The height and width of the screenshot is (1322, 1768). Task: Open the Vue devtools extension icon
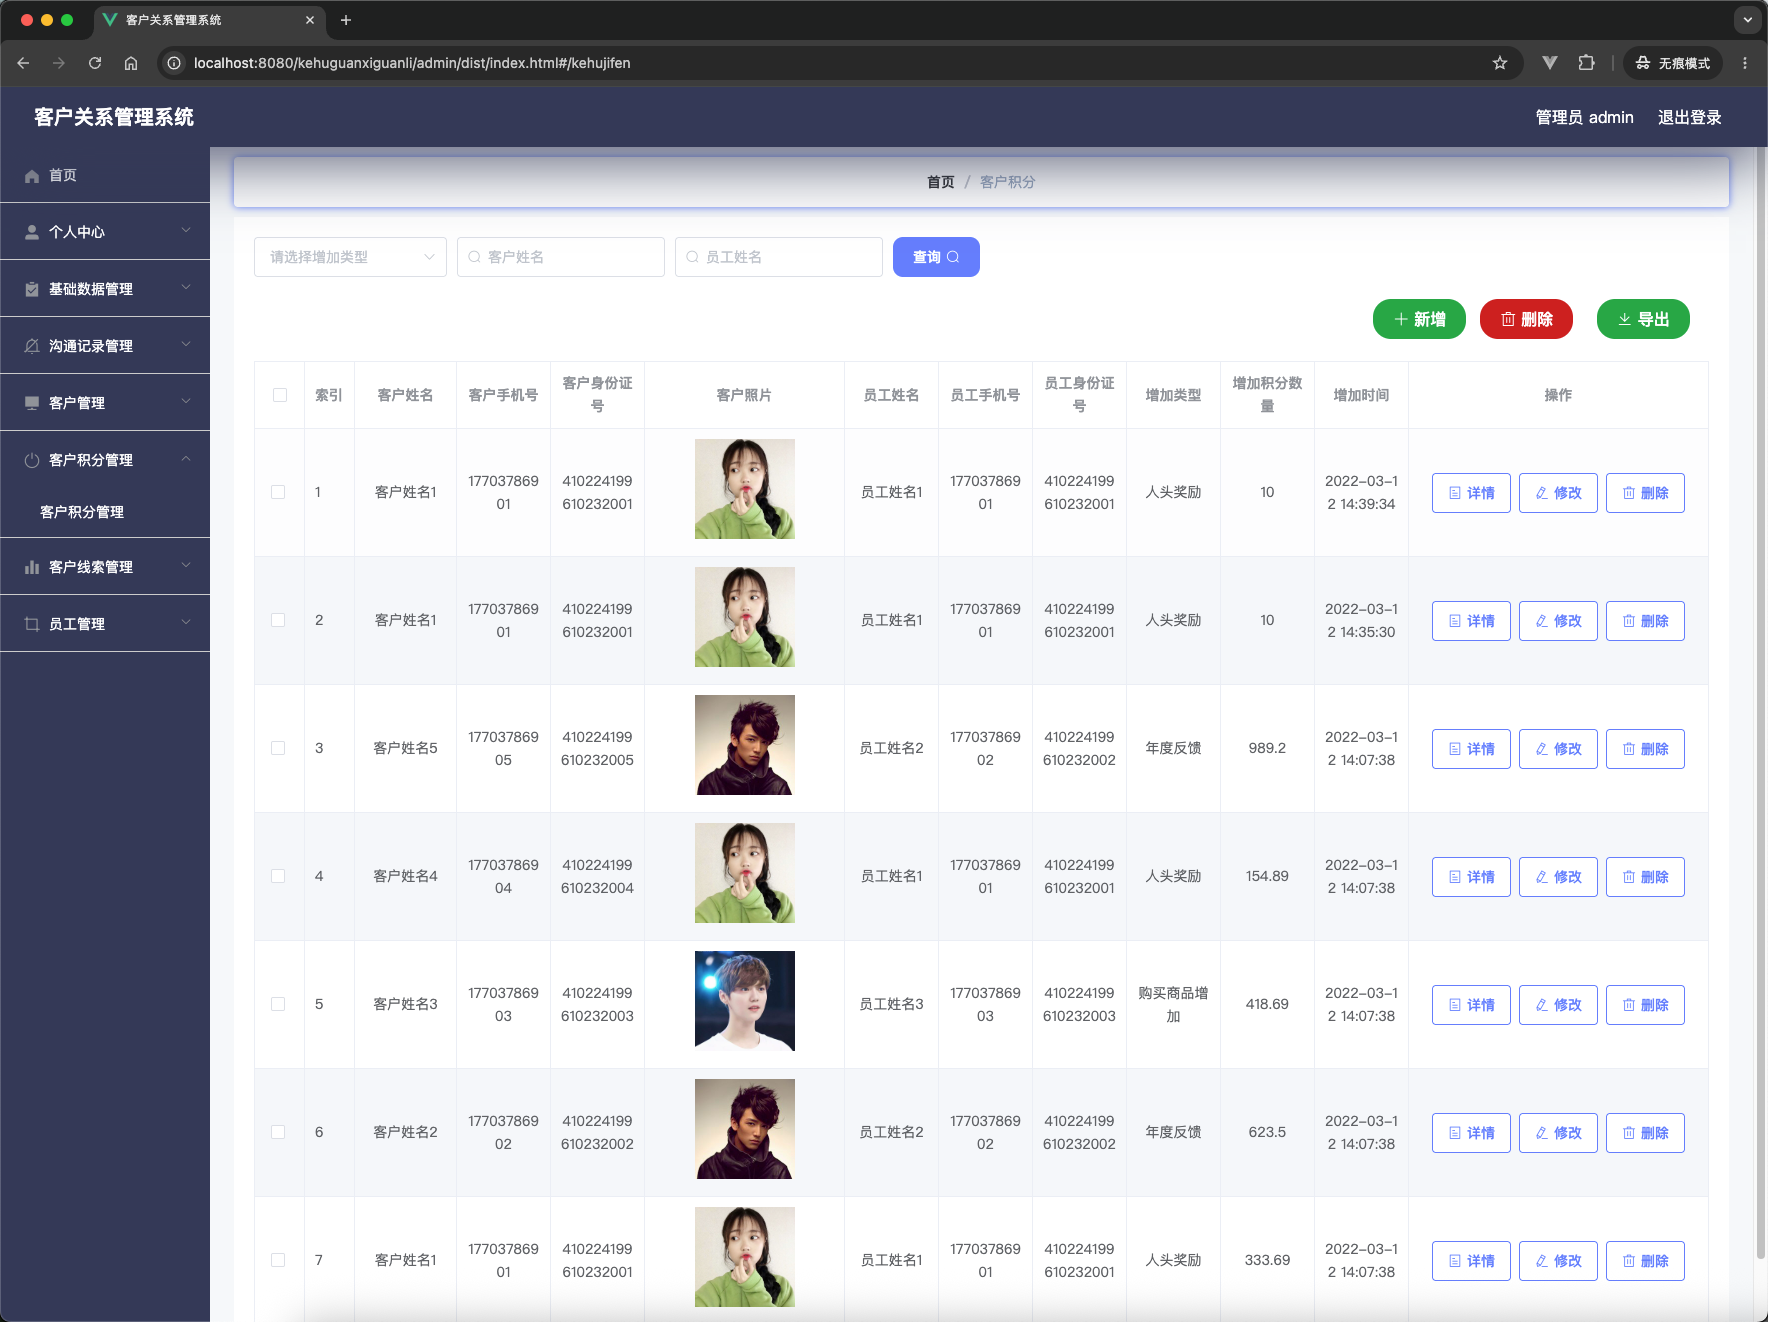pyautogui.click(x=1550, y=63)
